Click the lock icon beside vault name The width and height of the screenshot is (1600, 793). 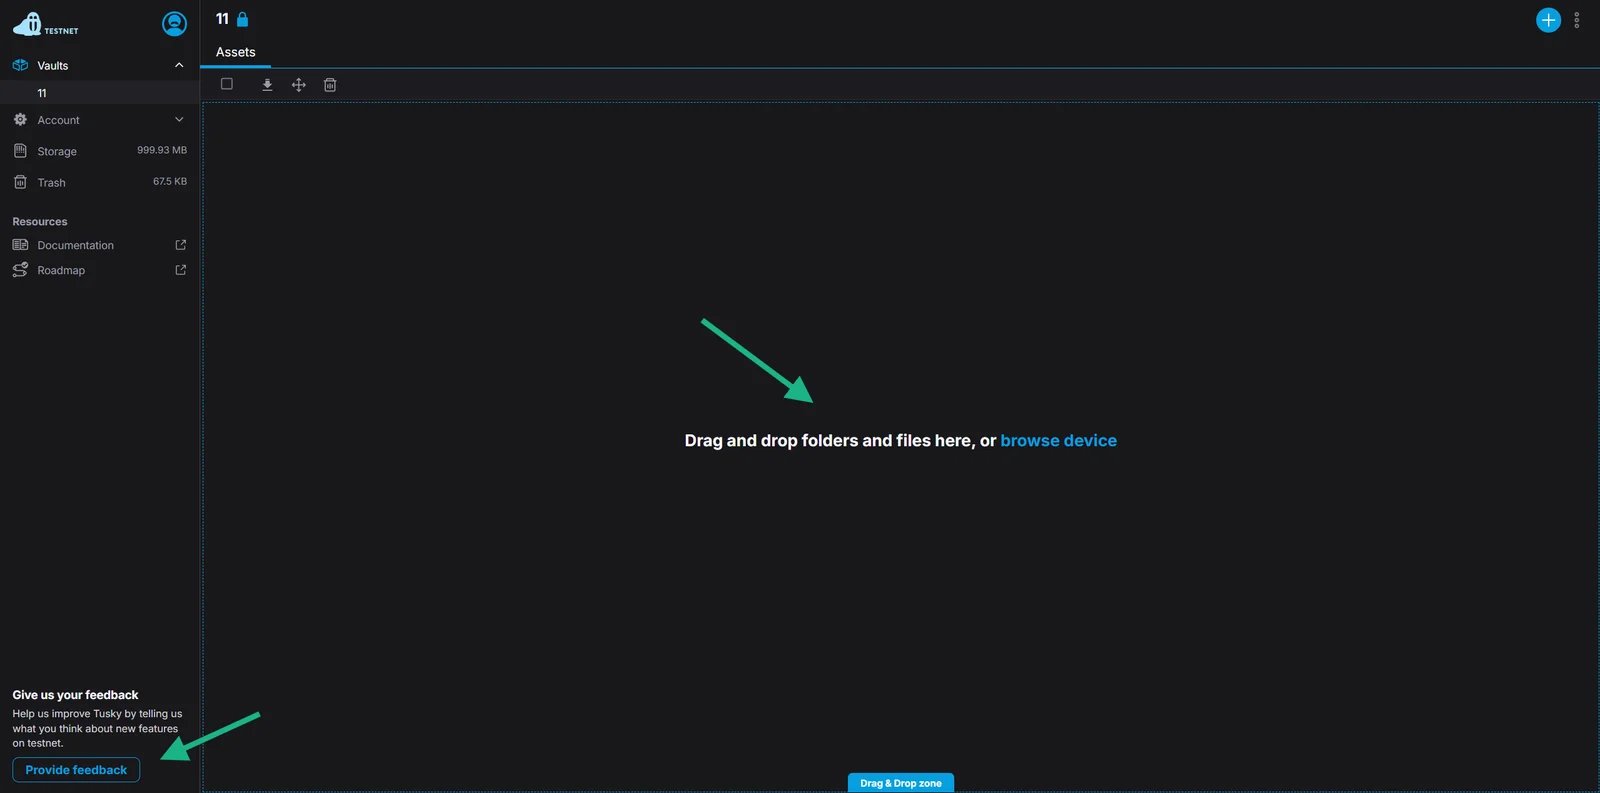coord(242,19)
